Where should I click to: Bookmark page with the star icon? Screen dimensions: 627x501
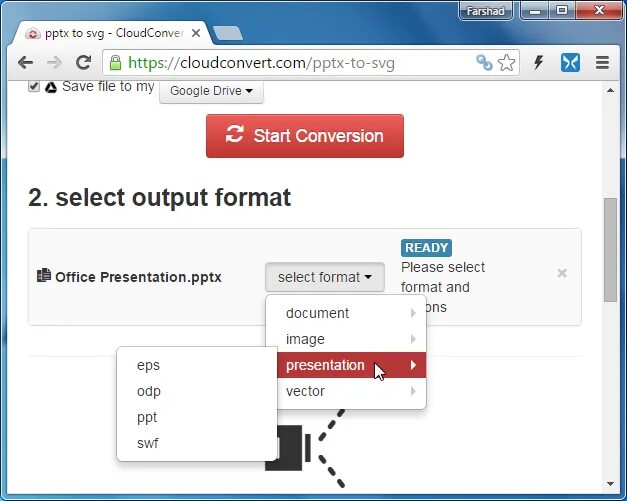pos(507,63)
